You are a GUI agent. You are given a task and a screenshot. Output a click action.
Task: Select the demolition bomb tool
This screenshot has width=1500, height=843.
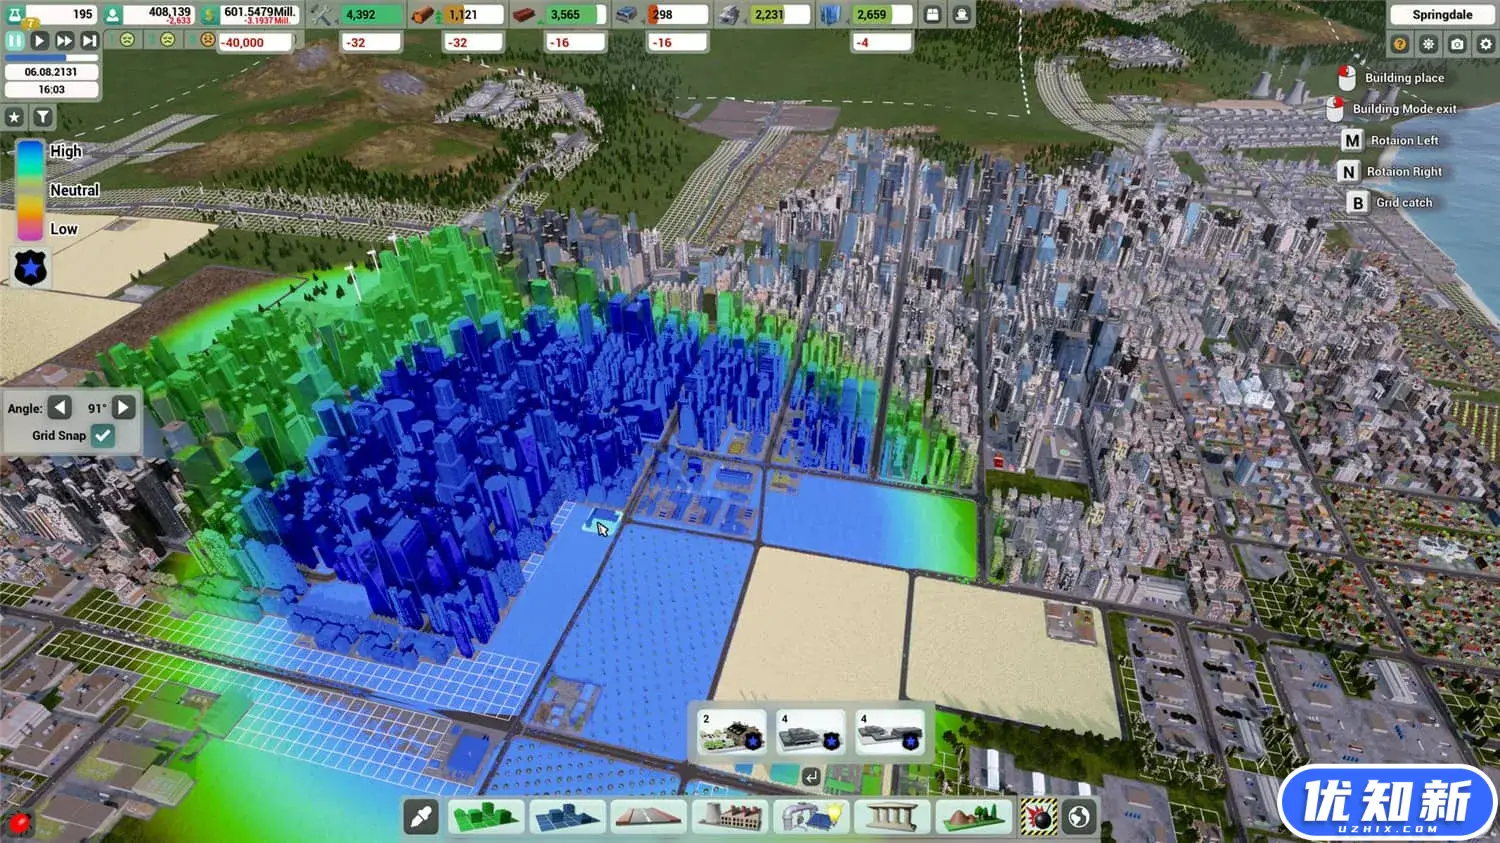point(1040,817)
